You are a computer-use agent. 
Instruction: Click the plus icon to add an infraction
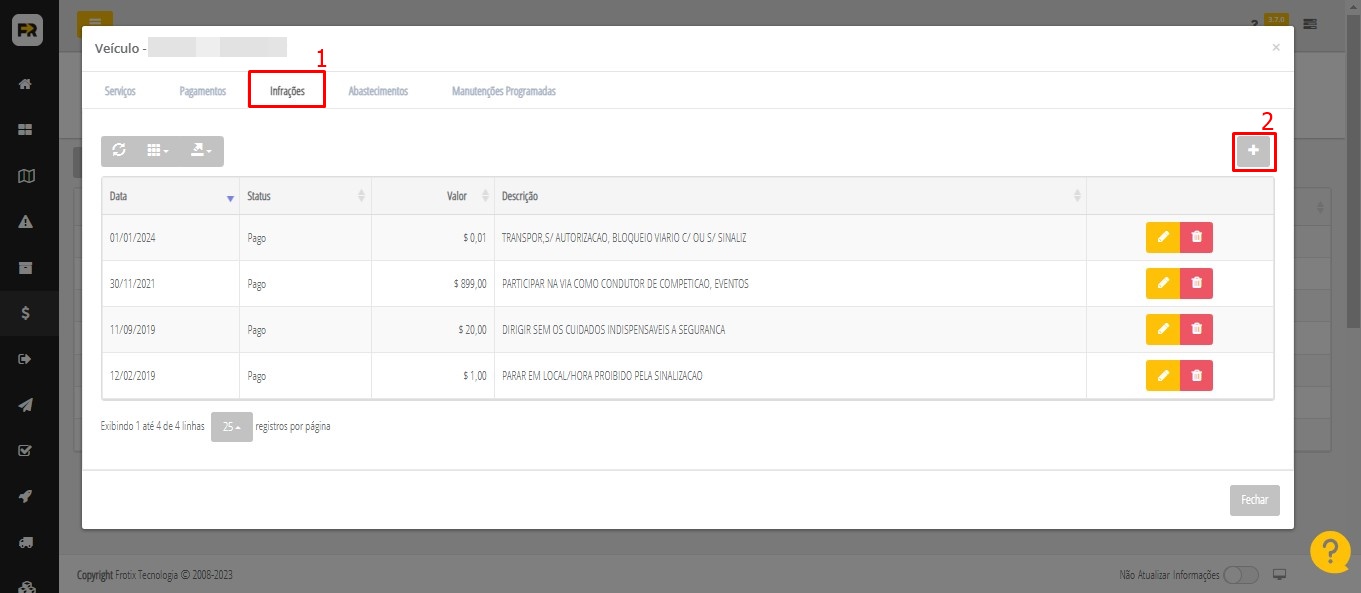coord(1254,151)
